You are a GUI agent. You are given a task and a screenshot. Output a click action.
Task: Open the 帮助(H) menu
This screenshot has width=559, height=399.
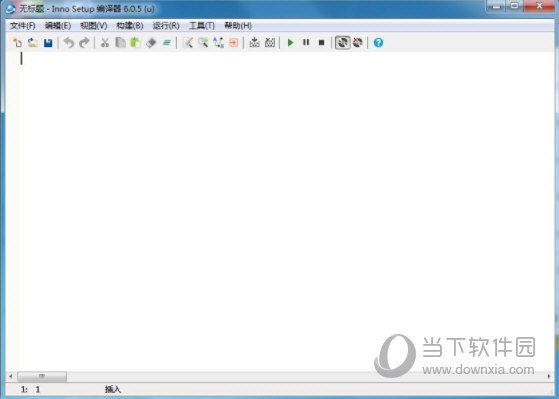238,26
